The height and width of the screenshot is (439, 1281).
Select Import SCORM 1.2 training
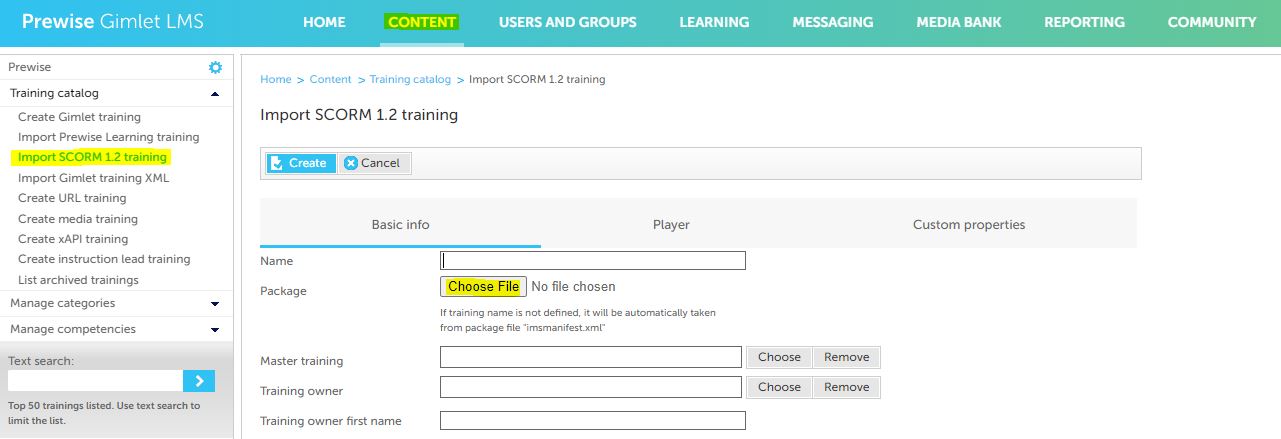click(x=92, y=157)
